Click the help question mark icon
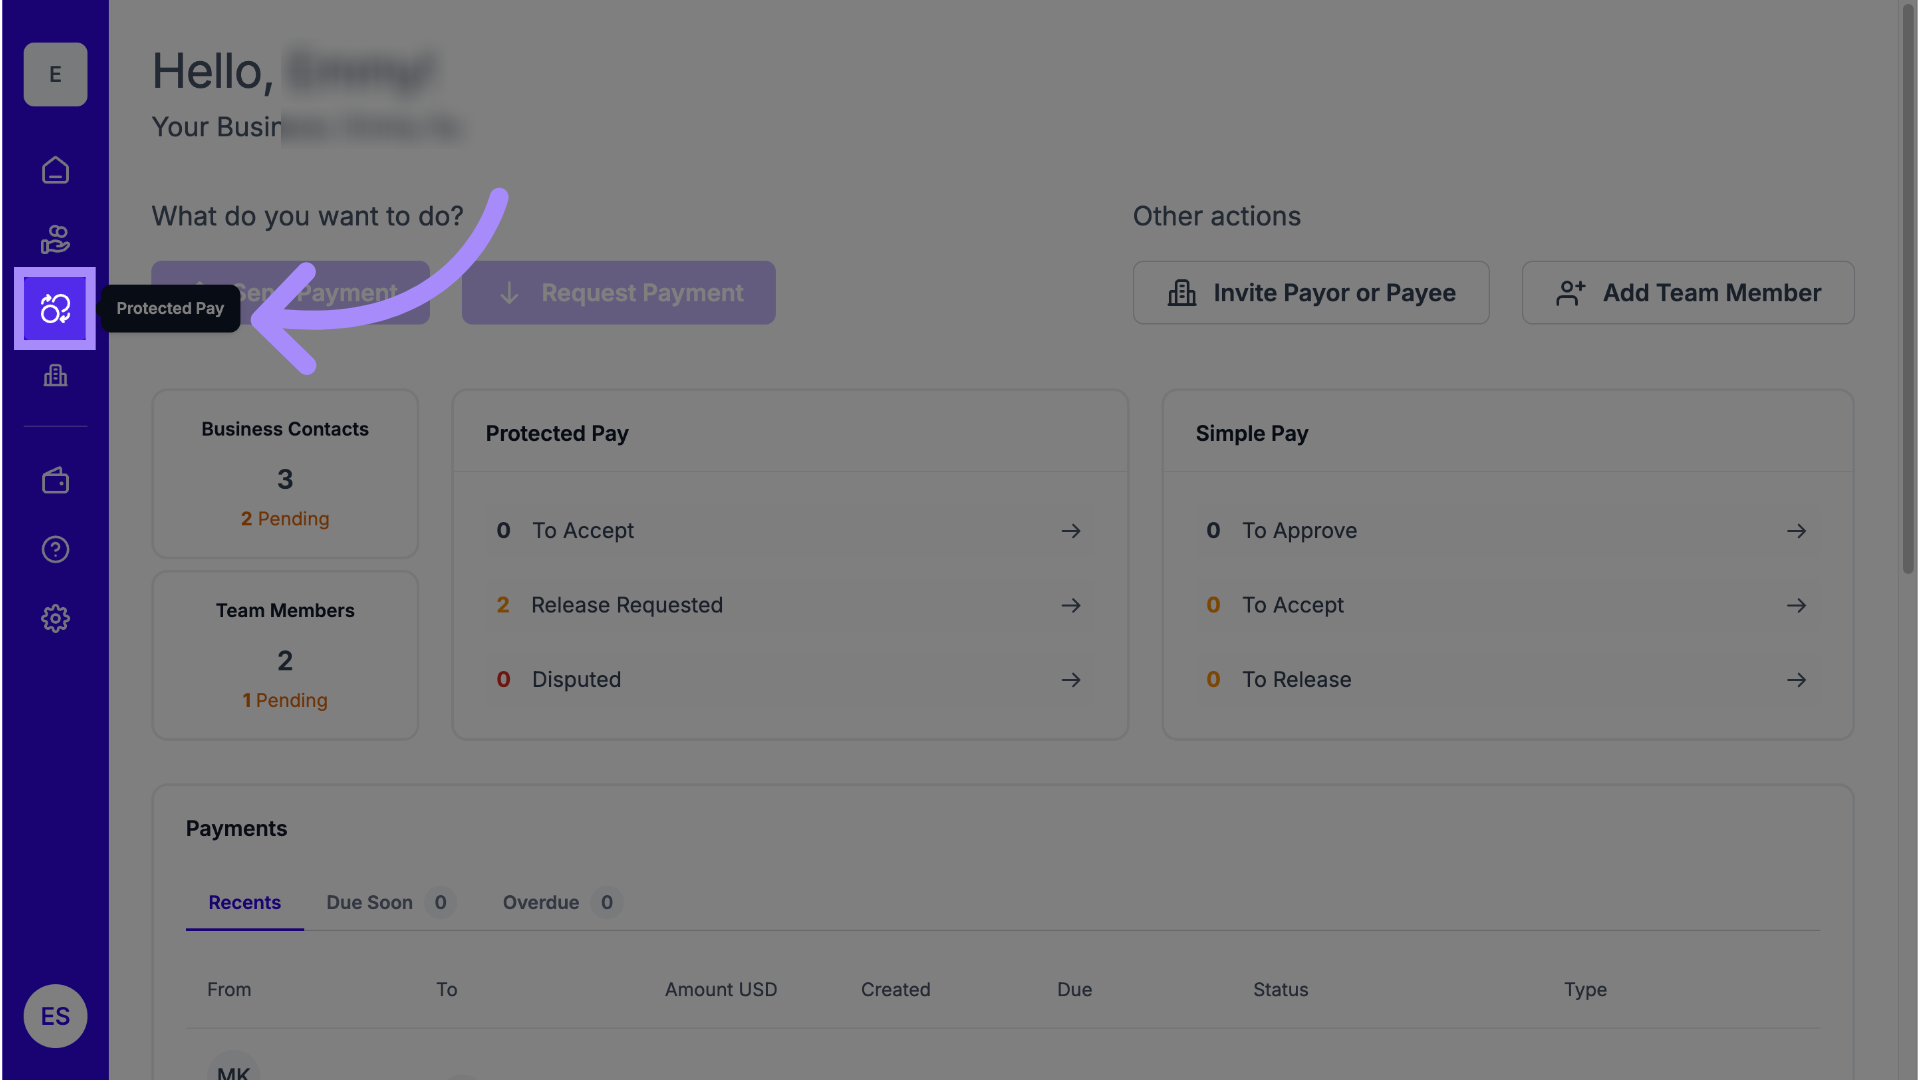The width and height of the screenshot is (1920, 1080). coord(55,549)
